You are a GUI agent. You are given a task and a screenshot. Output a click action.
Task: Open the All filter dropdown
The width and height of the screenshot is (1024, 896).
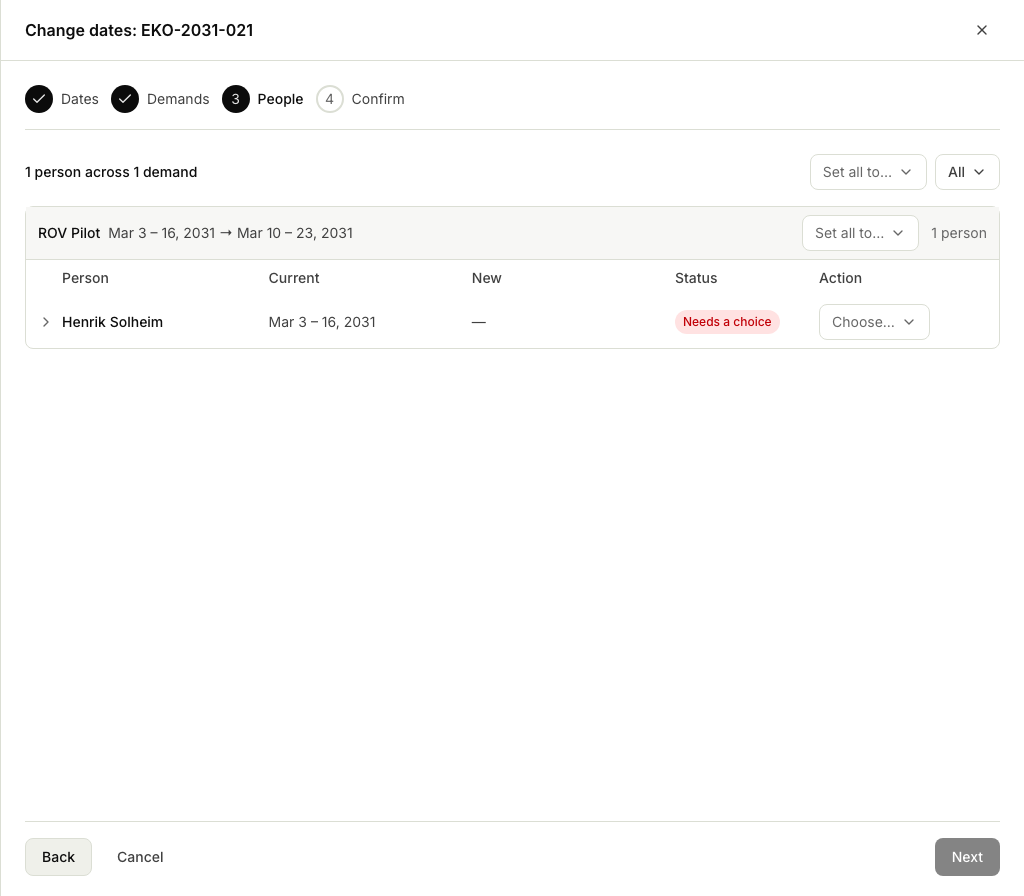click(967, 172)
